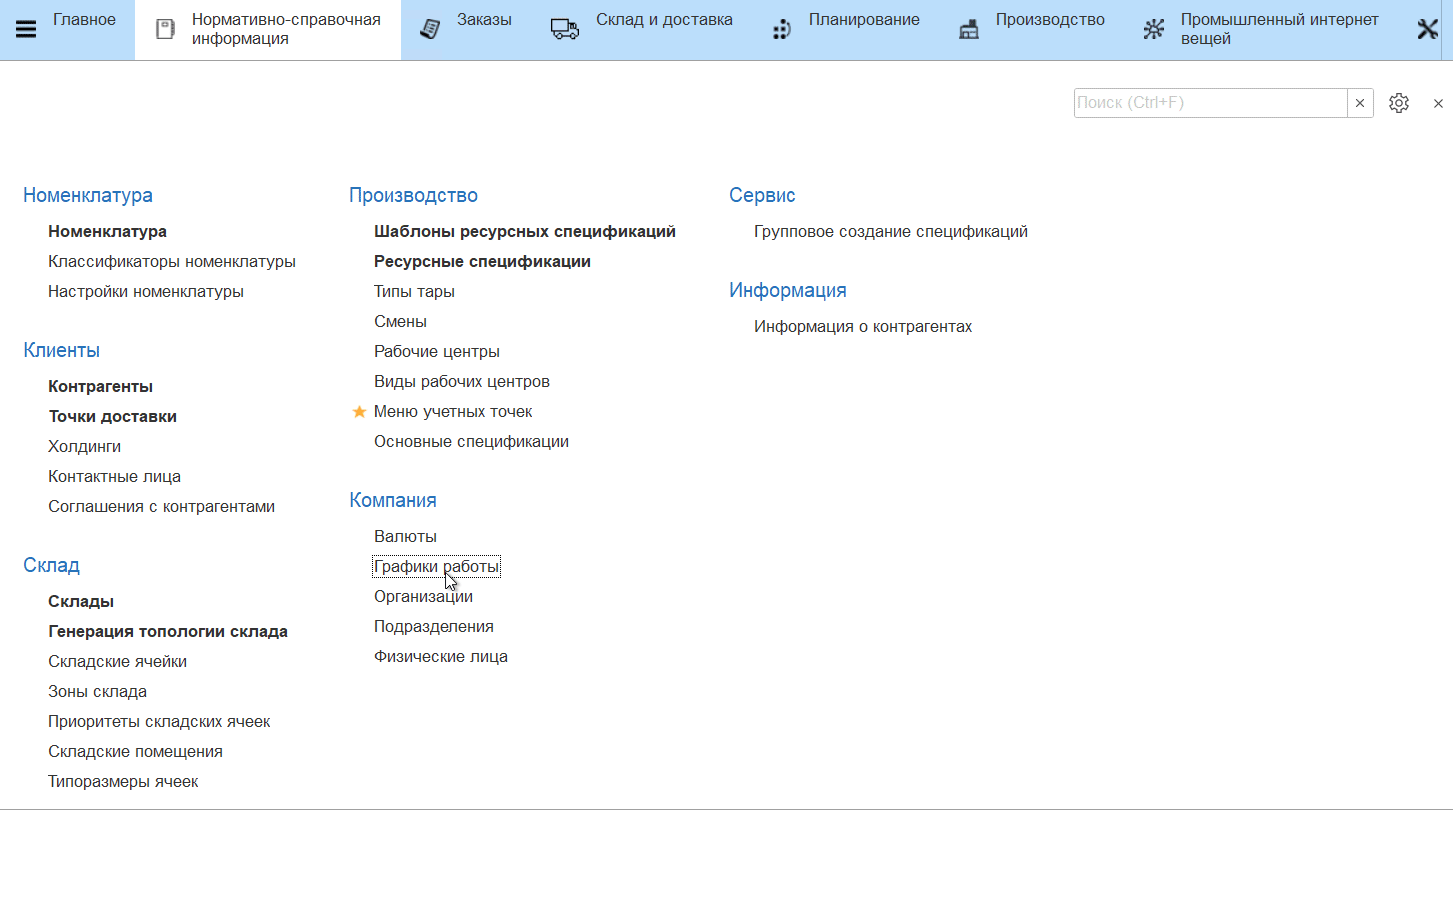Open the Заказы section icon
Image resolution: width=1453 pixels, height=898 pixels.
430,29
